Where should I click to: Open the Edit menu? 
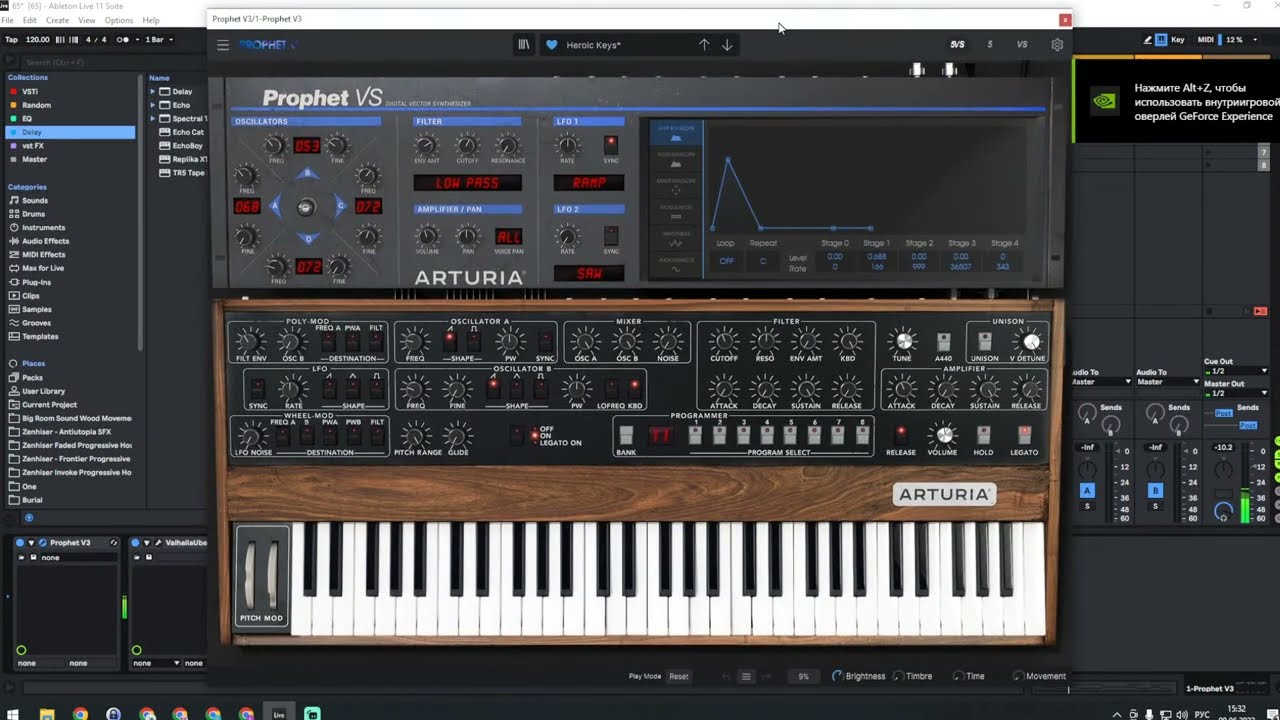[30, 20]
